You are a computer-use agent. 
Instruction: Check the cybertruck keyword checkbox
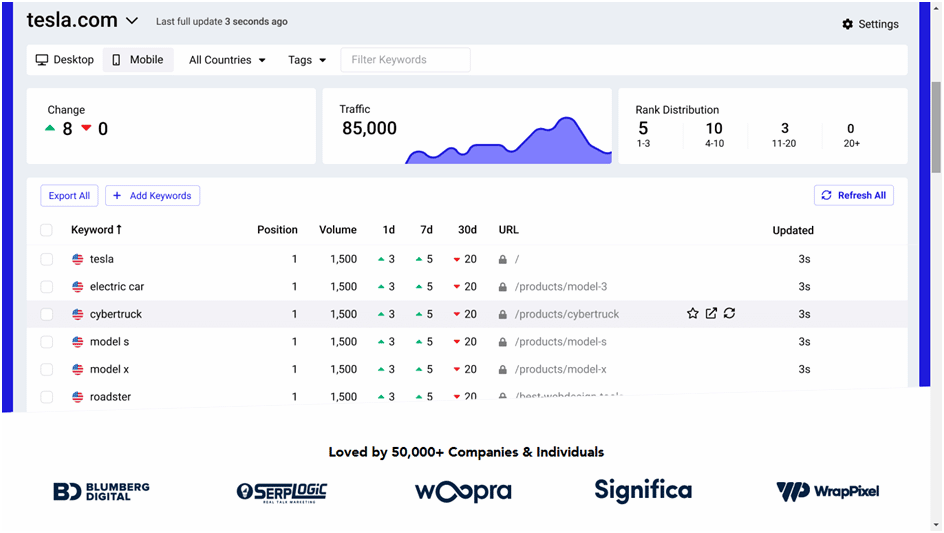point(46,314)
